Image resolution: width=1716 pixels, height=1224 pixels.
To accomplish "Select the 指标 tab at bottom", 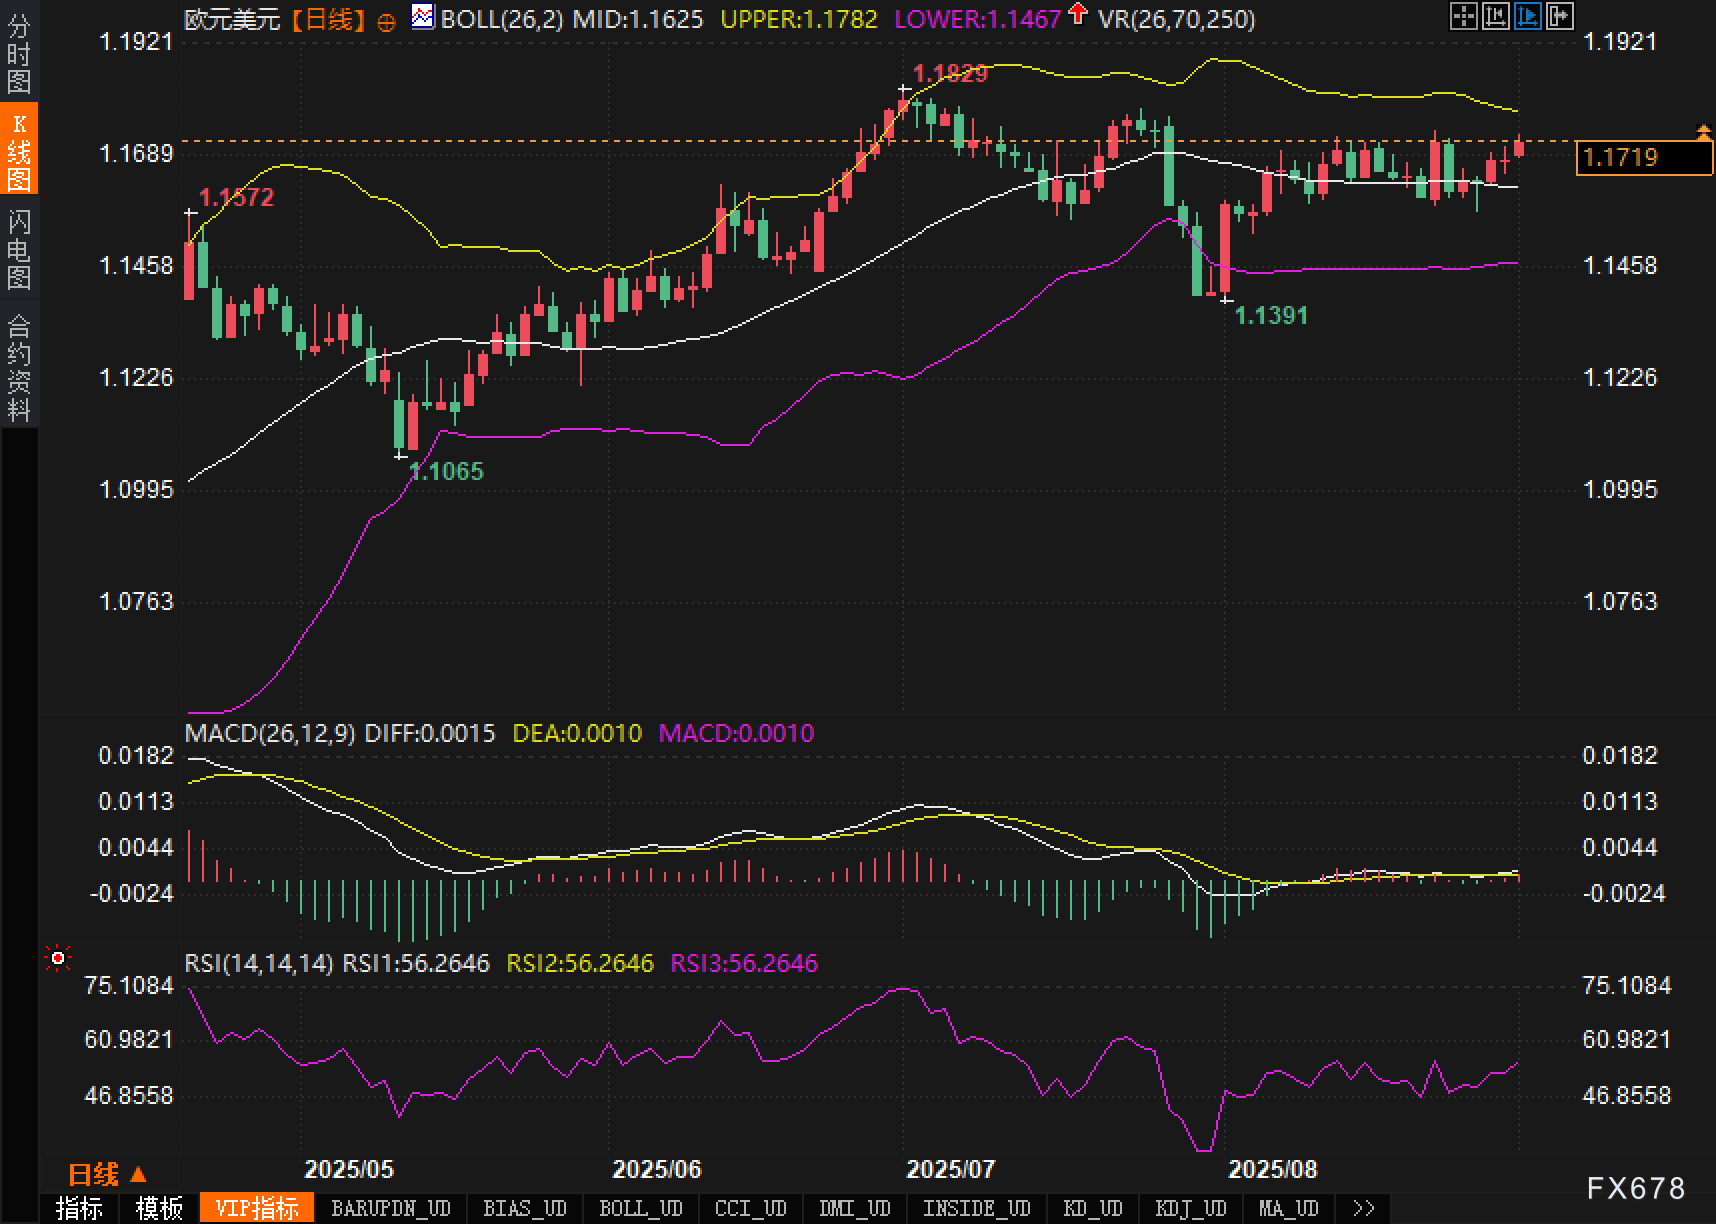I will click(79, 1208).
